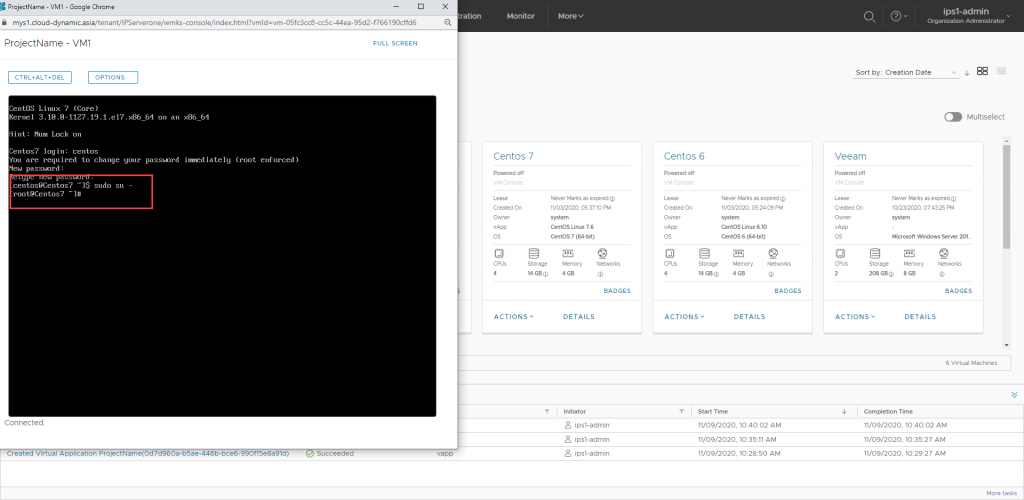Enable the Multiselect toggle
Viewport: 1024px width, 500px height.
click(953, 117)
